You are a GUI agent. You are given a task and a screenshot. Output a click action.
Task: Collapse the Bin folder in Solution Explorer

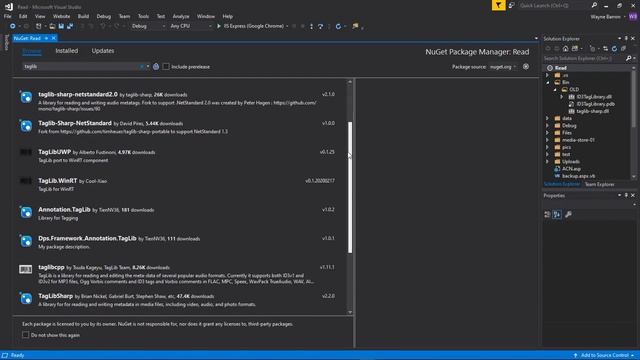[x=548, y=82]
